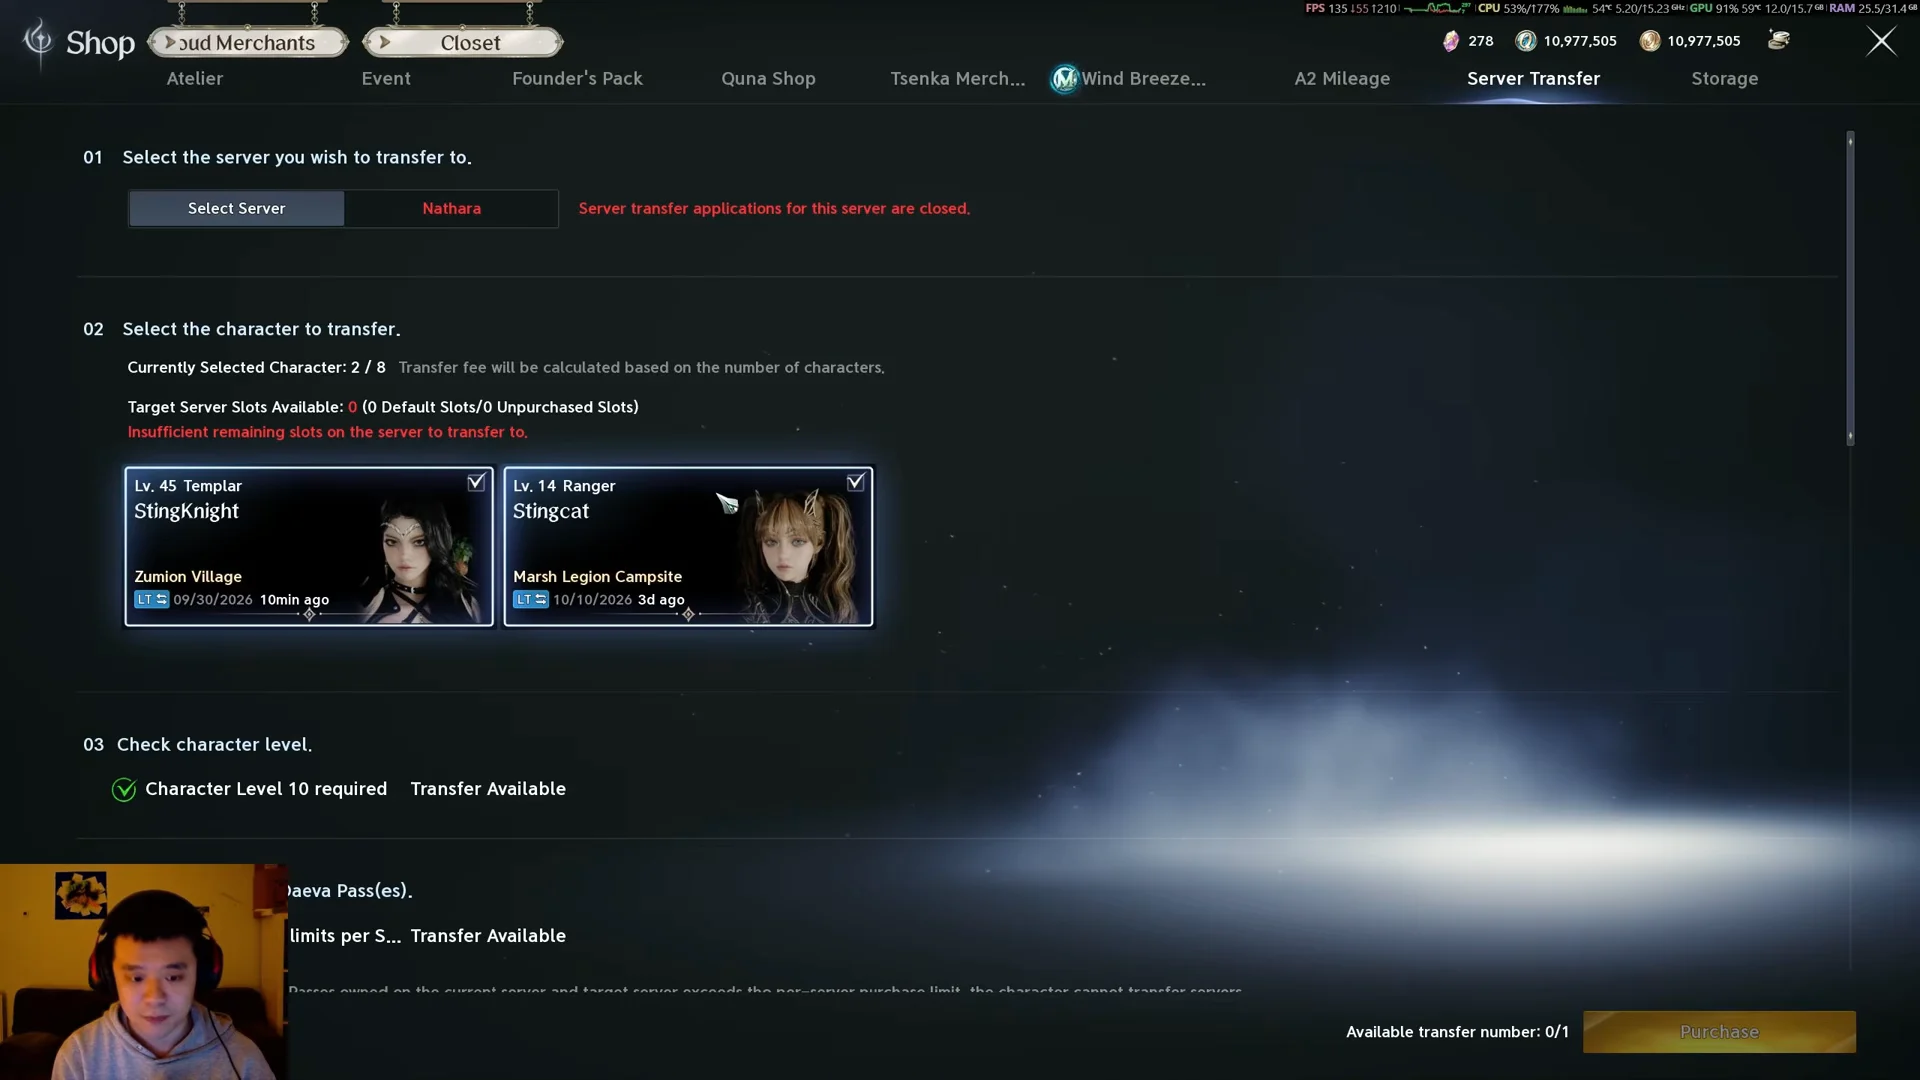Click the M badge on Wind Breeze tab
Image resolution: width=1920 pixels, height=1080 pixels.
click(x=1065, y=78)
